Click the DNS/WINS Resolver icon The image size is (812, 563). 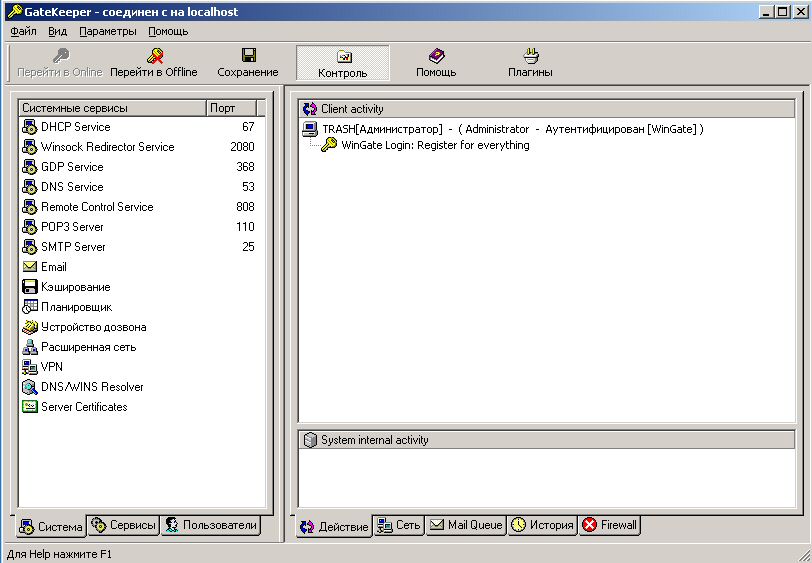click(30, 387)
